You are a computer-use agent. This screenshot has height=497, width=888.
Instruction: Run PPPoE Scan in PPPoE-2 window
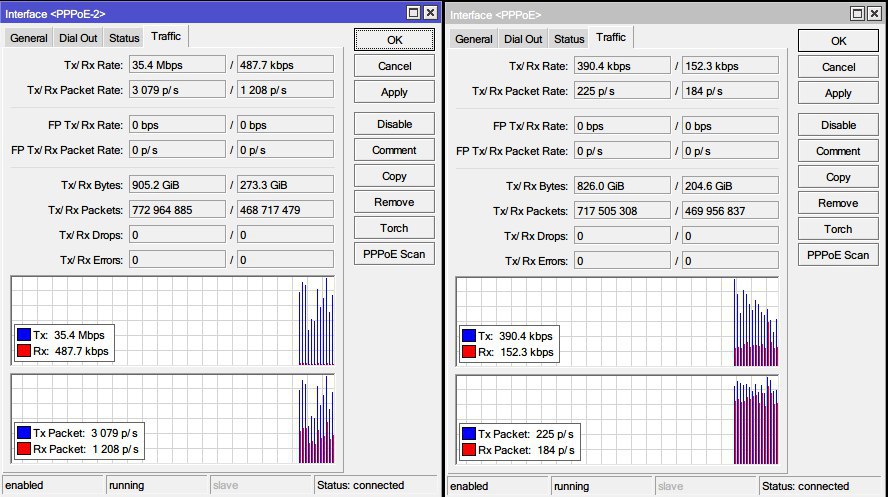coord(394,254)
